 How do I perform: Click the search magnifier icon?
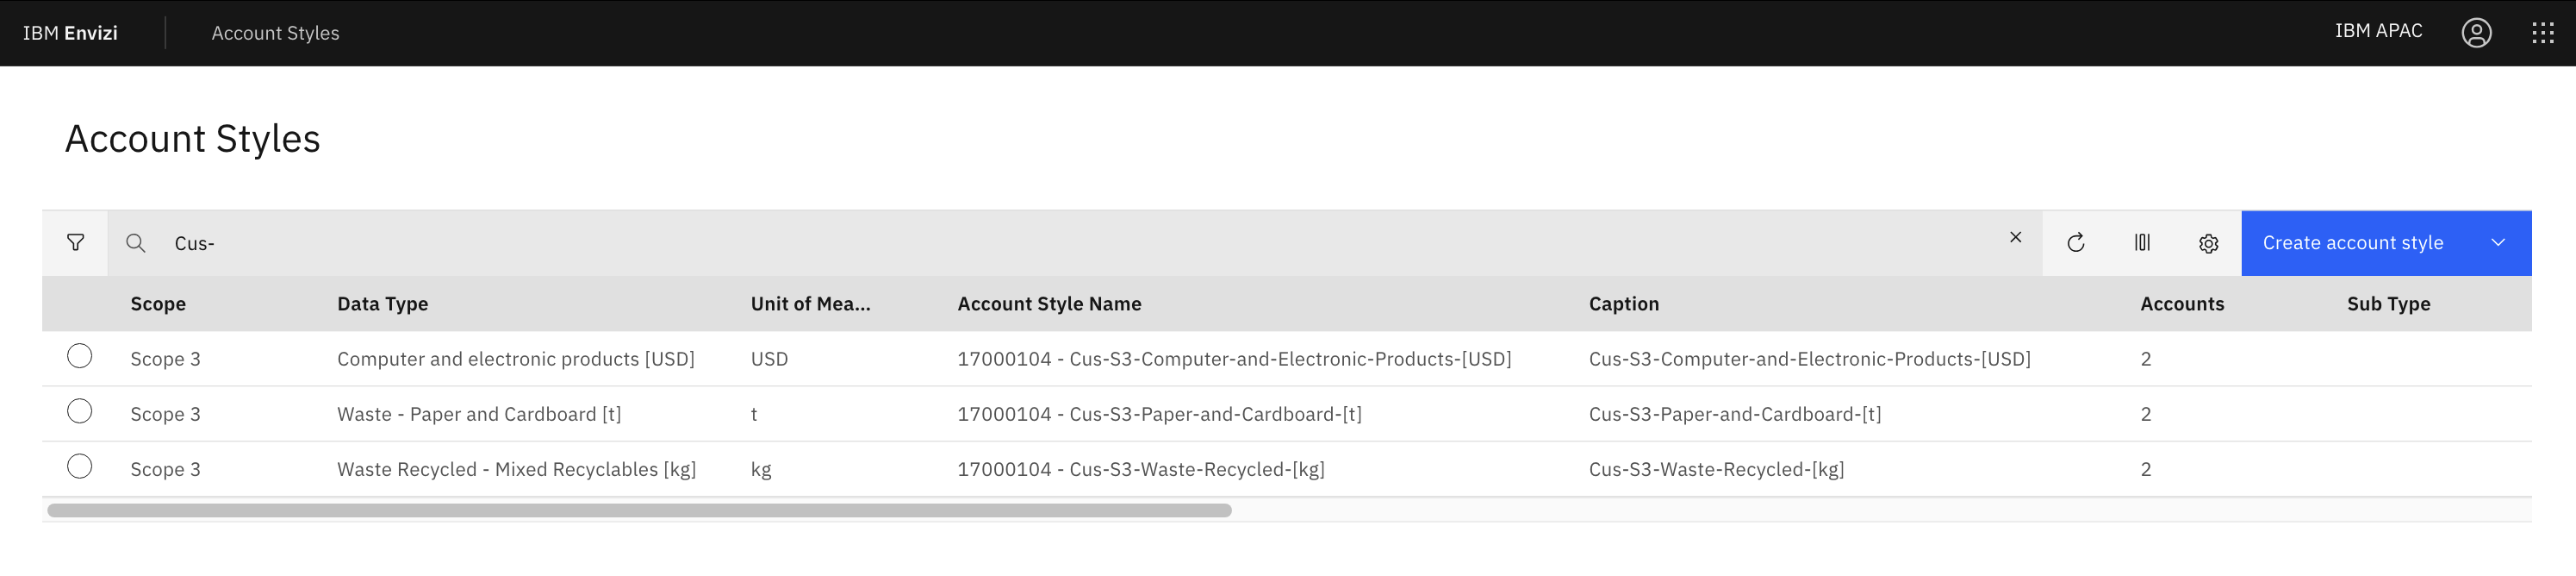click(136, 243)
